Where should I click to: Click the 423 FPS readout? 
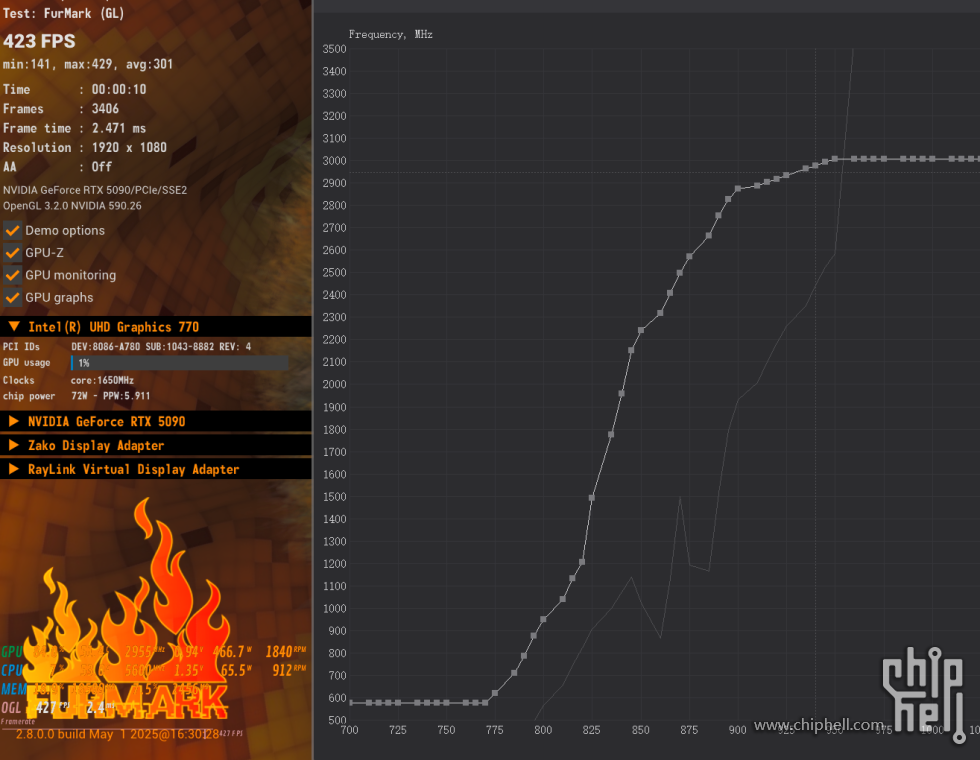click(39, 41)
